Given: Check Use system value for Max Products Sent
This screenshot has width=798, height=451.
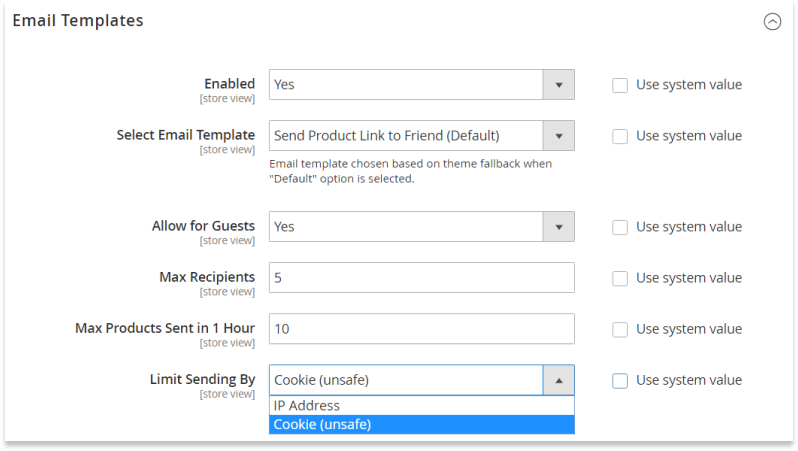Looking at the screenshot, I should pyautogui.click(x=620, y=329).
